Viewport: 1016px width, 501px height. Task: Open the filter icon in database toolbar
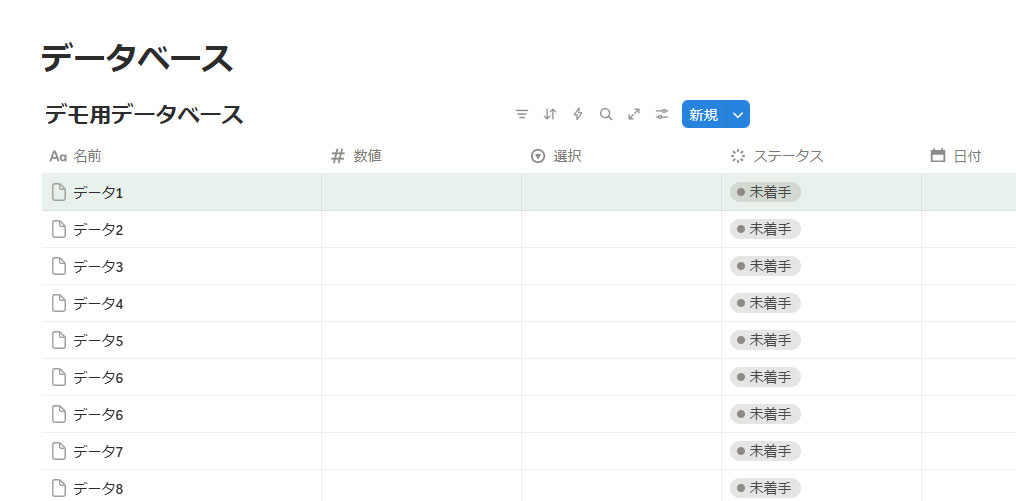pos(521,114)
